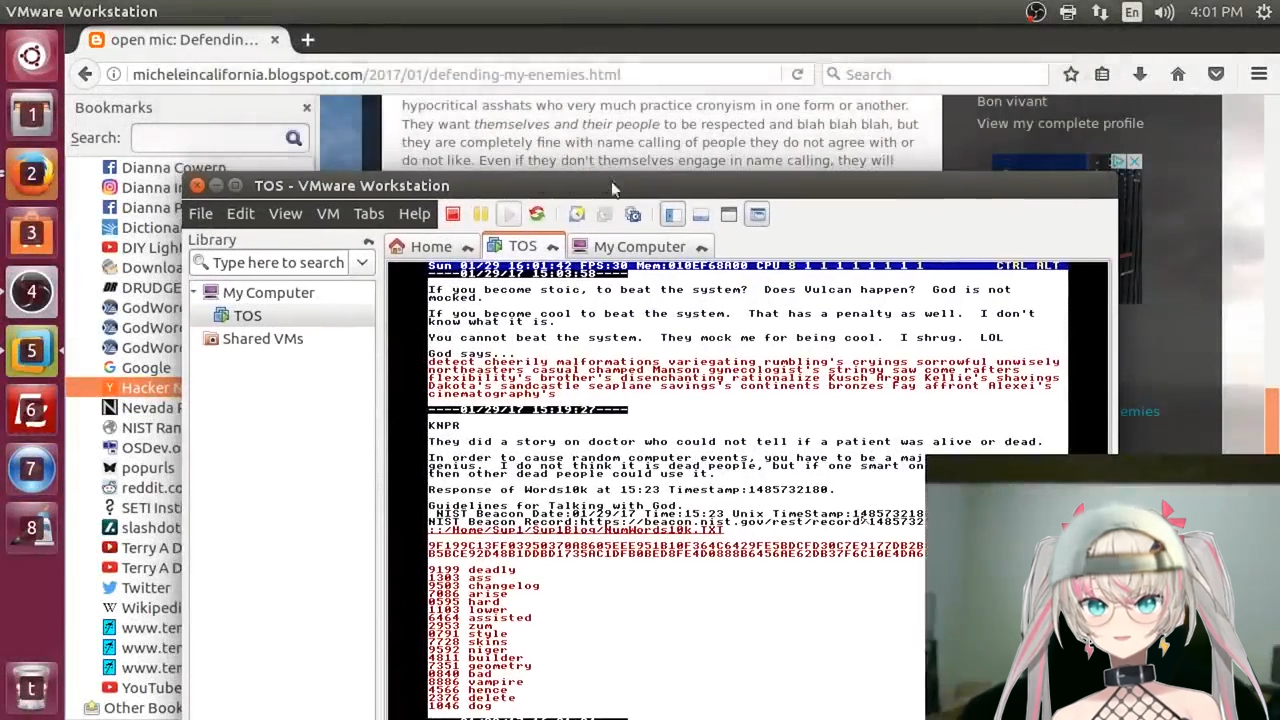
Task: Open the VMware Tabs menu
Action: (x=368, y=214)
